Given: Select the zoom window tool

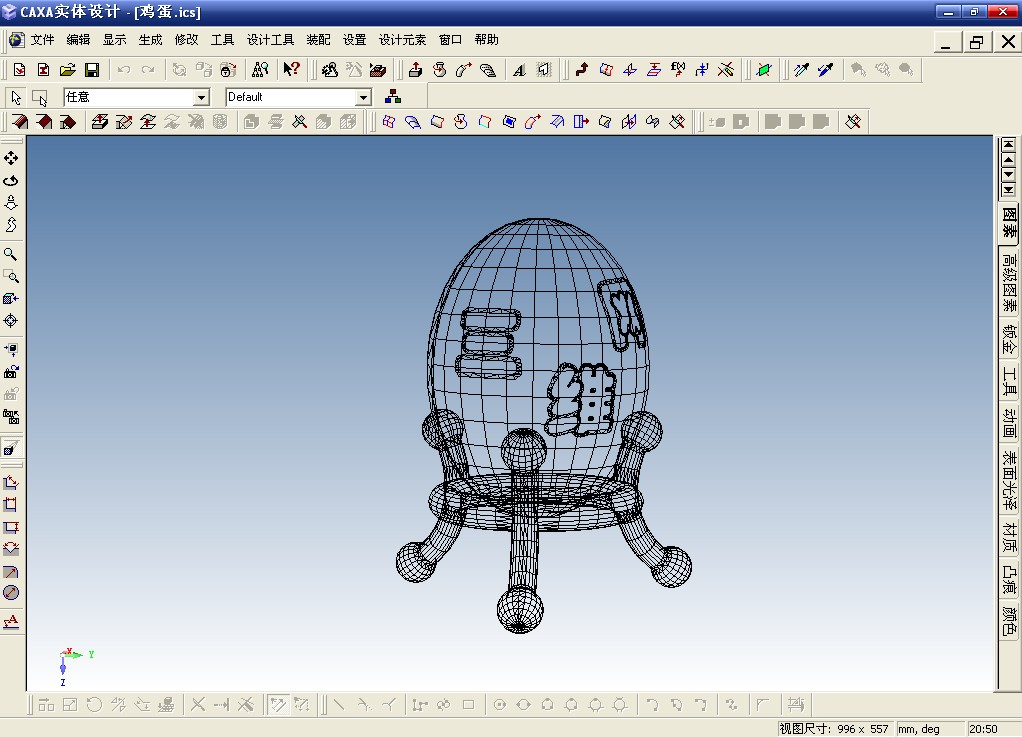Looking at the screenshot, I should [x=11, y=276].
